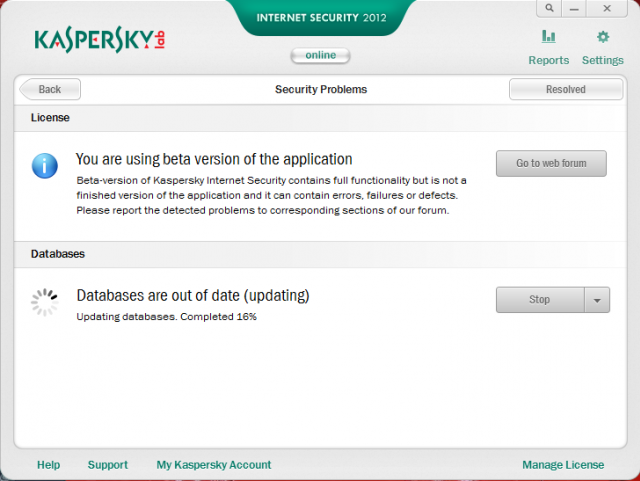Minimize the Kaspersky window

pyautogui.click(x=574, y=8)
